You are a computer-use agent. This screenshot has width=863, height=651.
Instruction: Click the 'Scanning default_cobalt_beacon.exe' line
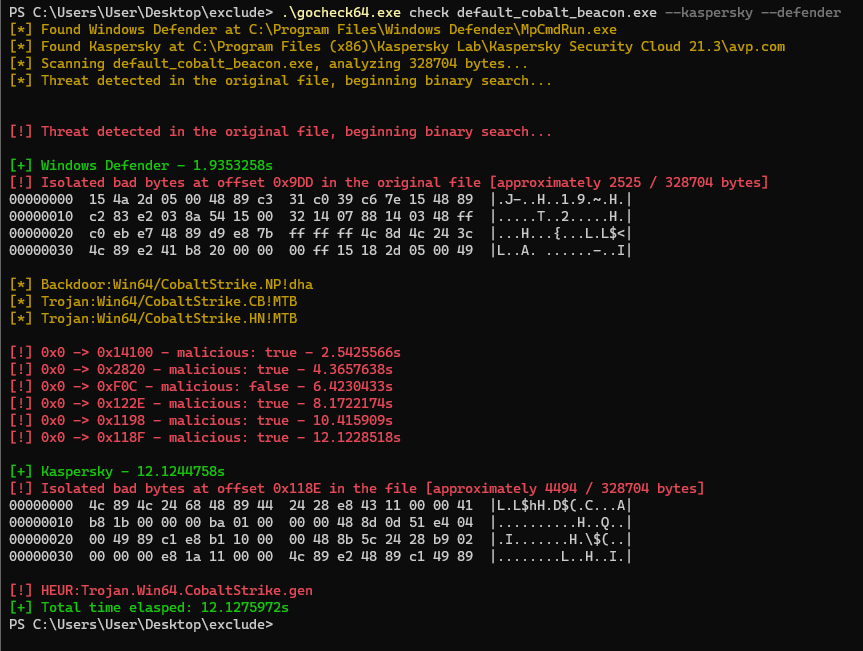(268, 64)
